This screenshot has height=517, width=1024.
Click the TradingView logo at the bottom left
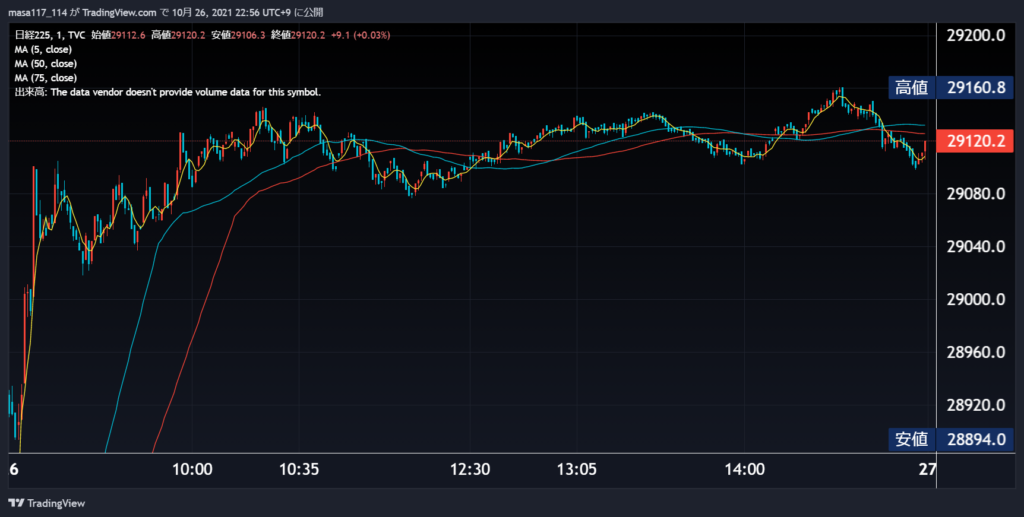[x=46, y=503]
